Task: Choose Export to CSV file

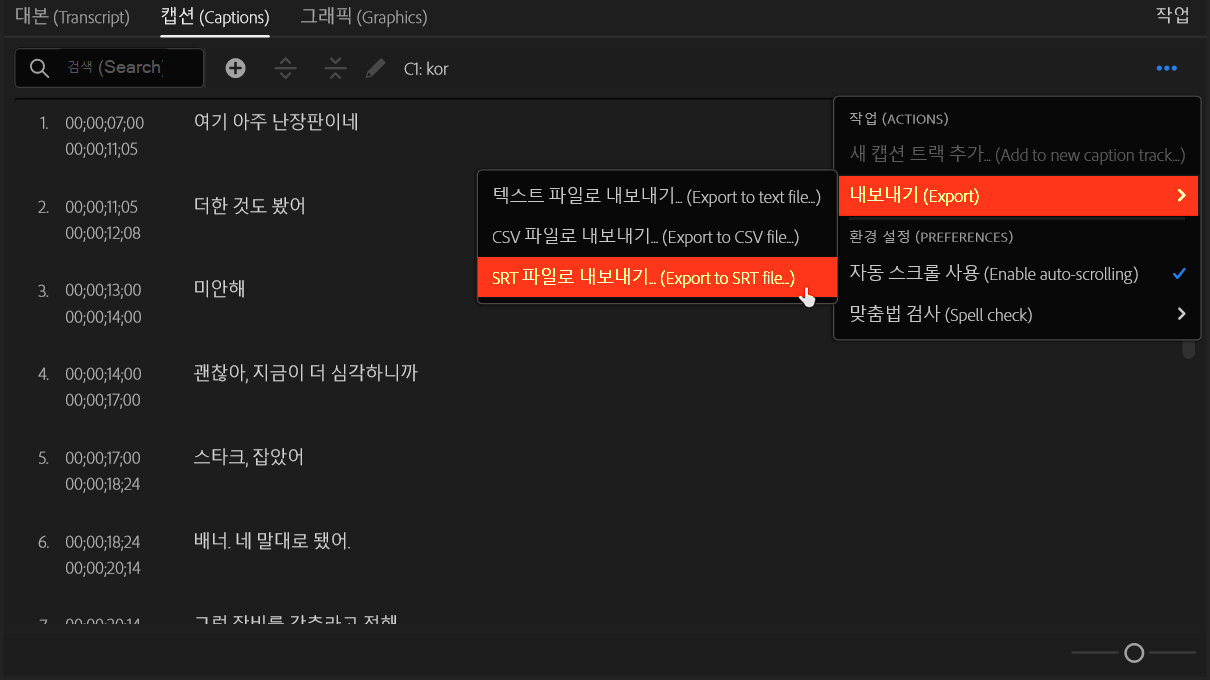Action: 657,237
